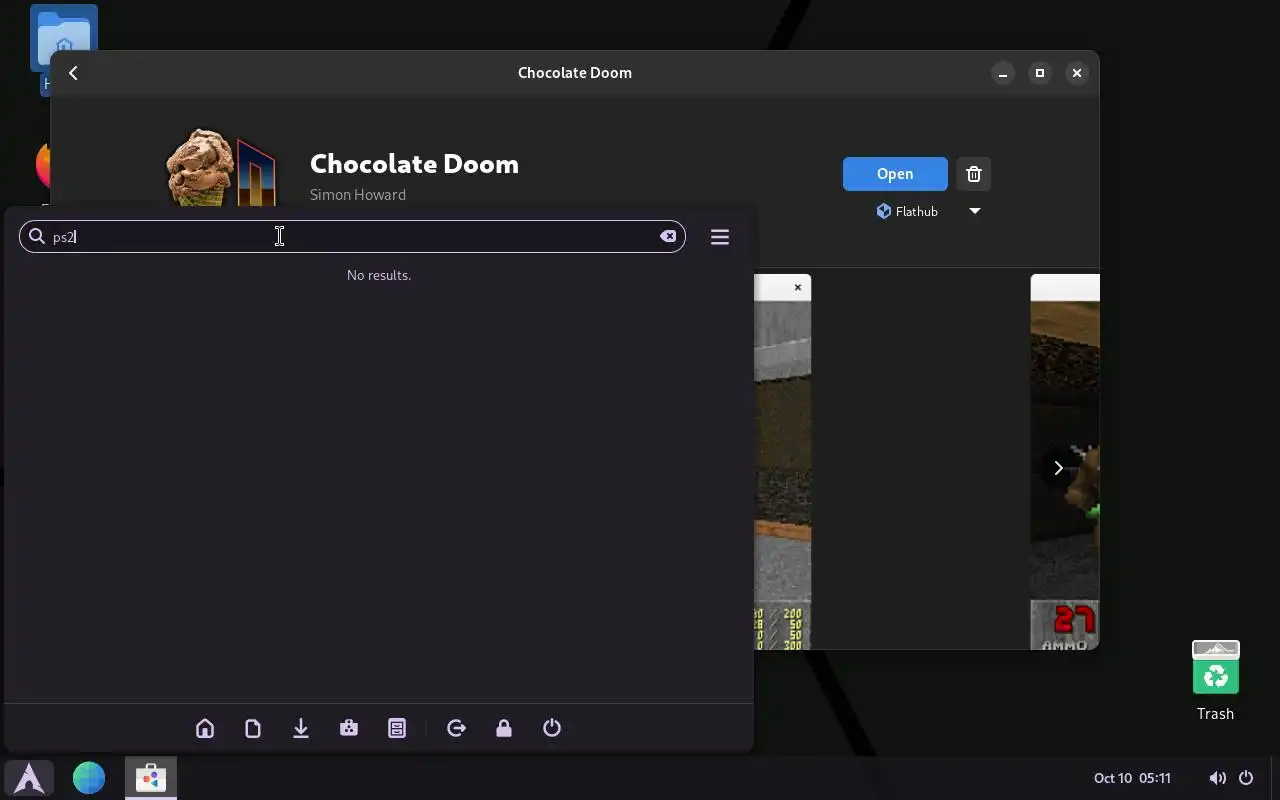This screenshot has width=1280, height=800.
Task: Close the screenshot overlay with x
Action: tap(798, 288)
